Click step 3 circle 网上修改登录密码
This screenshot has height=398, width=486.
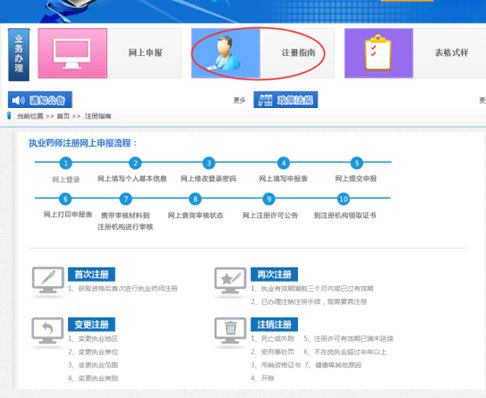[209, 163]
